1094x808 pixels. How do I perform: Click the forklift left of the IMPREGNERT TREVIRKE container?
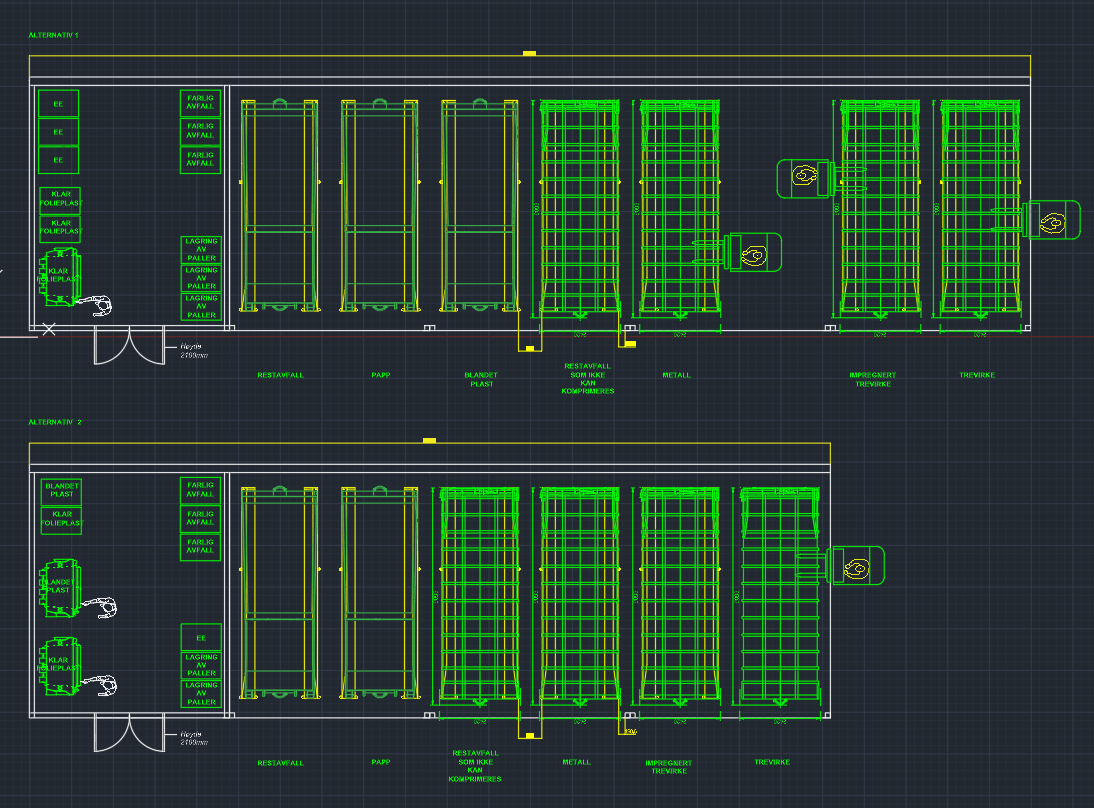pyautogui.click(x=805, y=177)
